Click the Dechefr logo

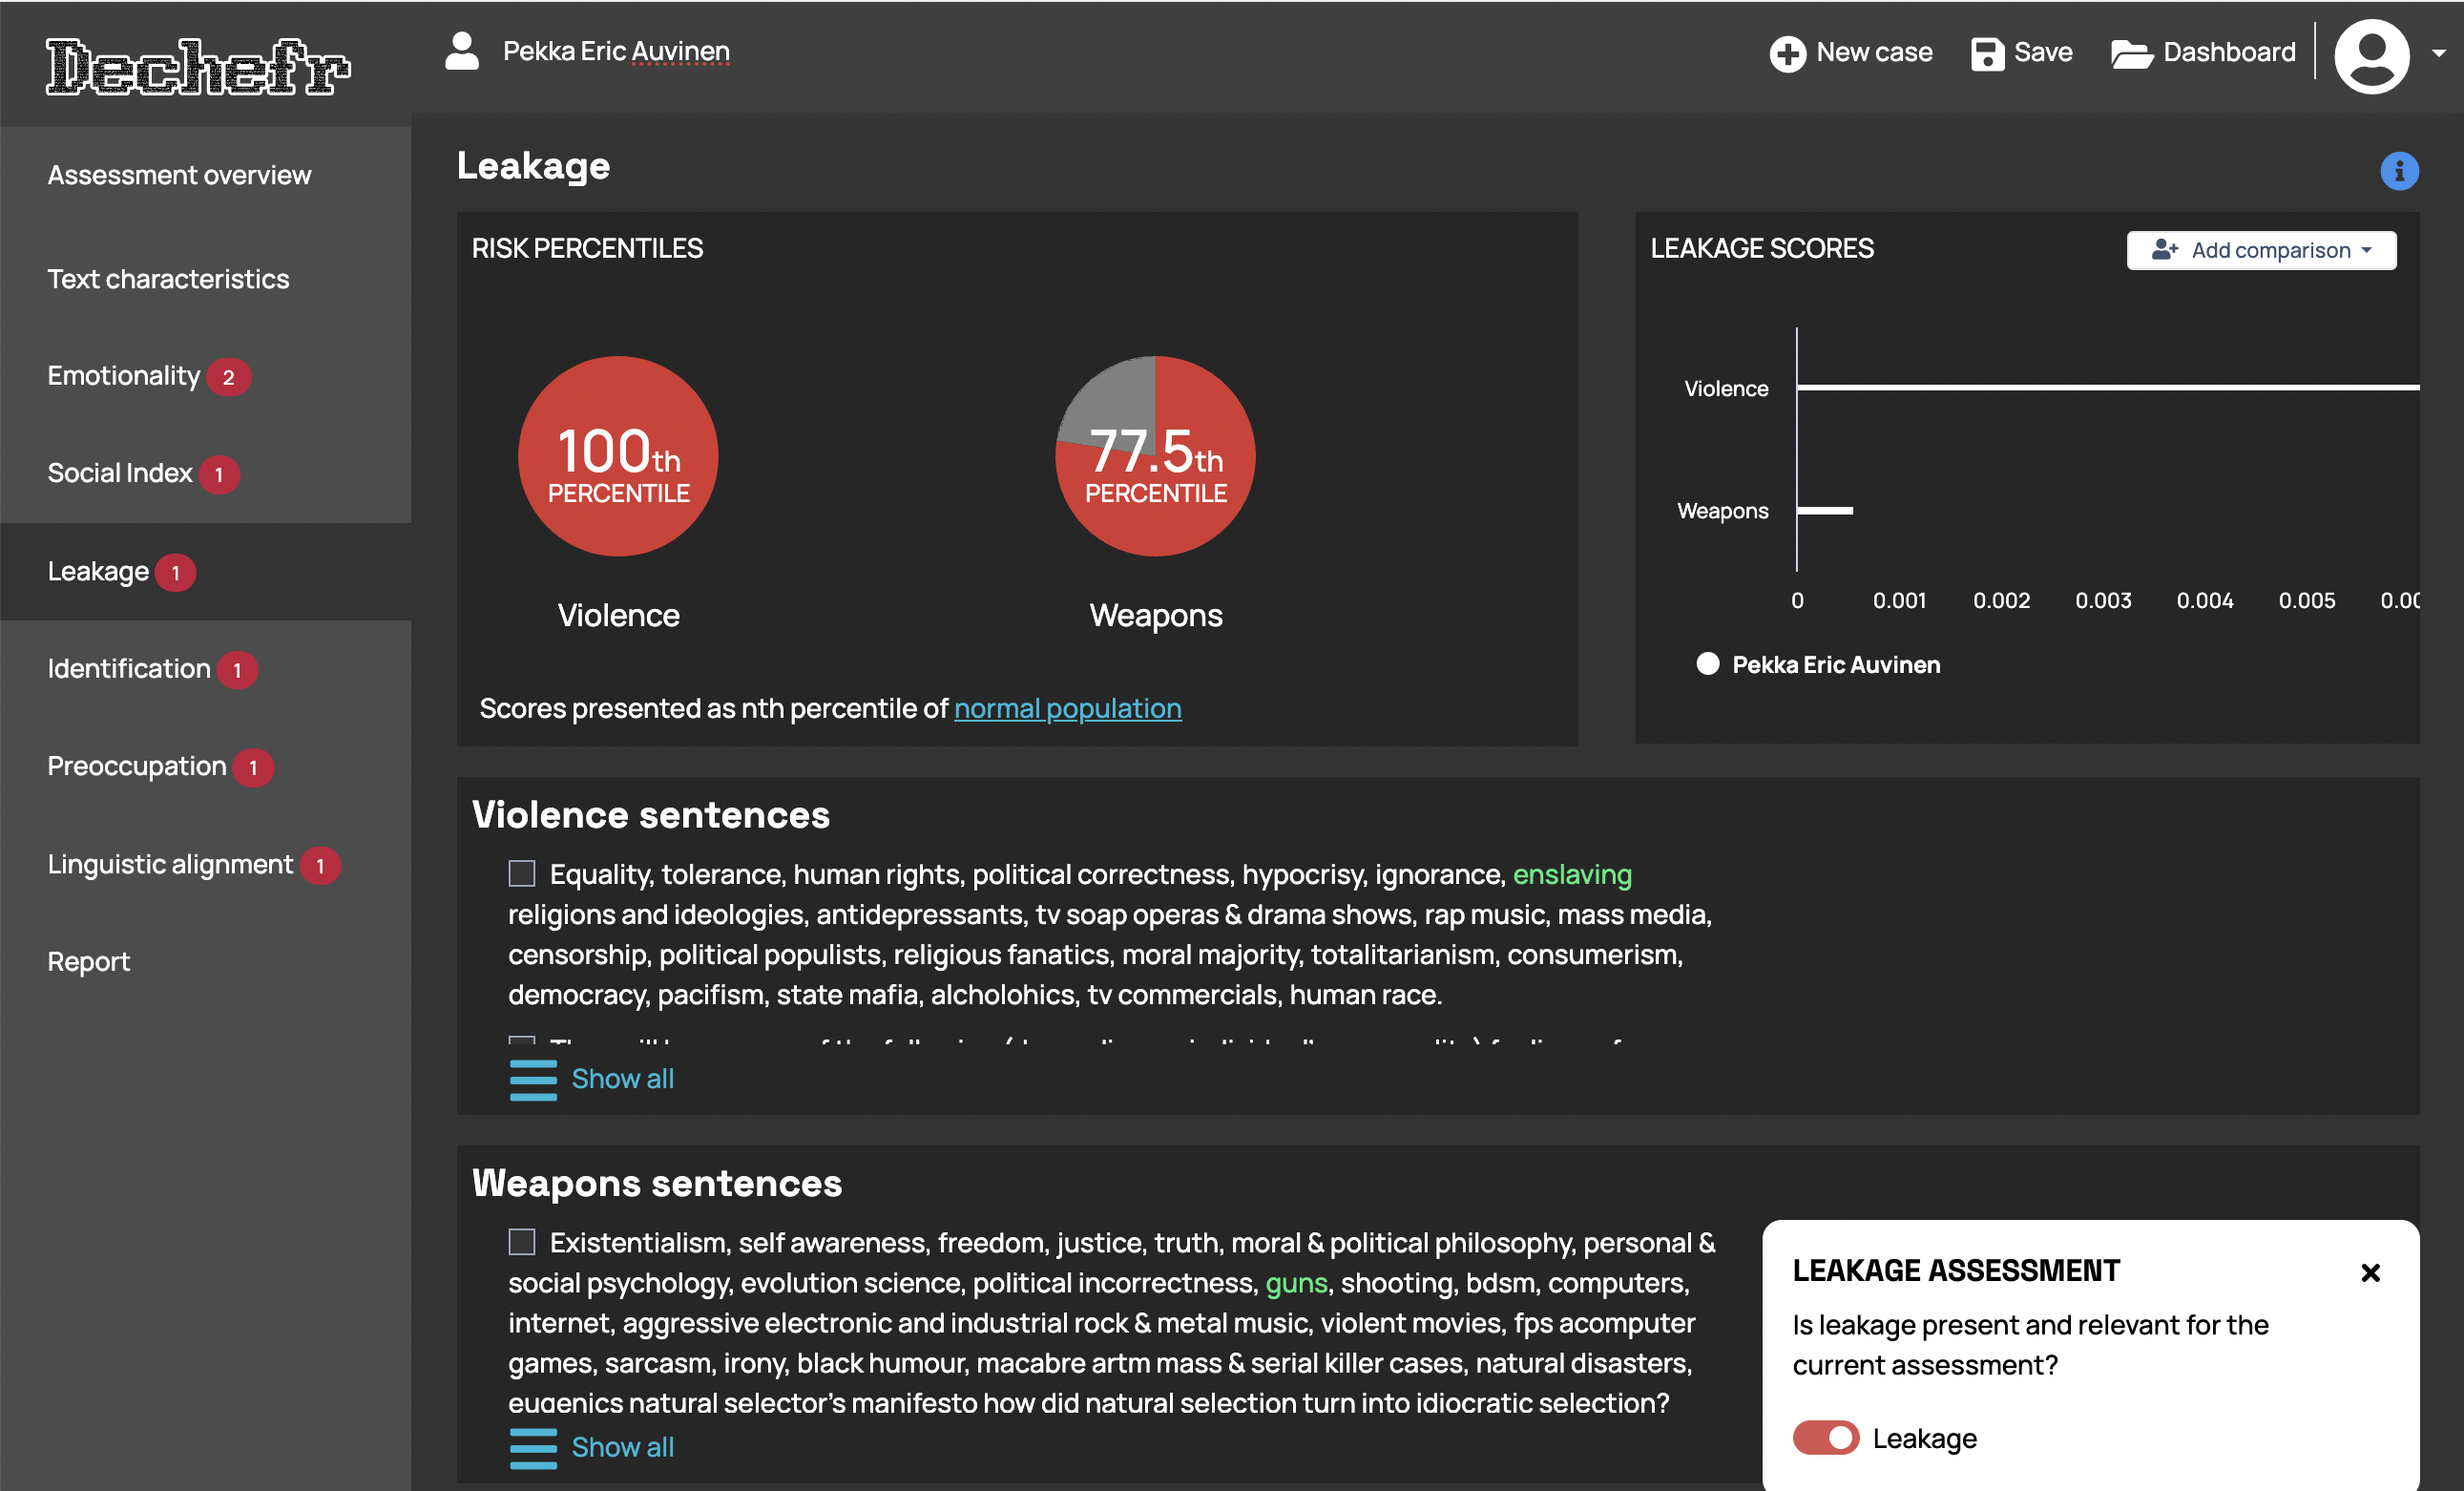[198, 66]
